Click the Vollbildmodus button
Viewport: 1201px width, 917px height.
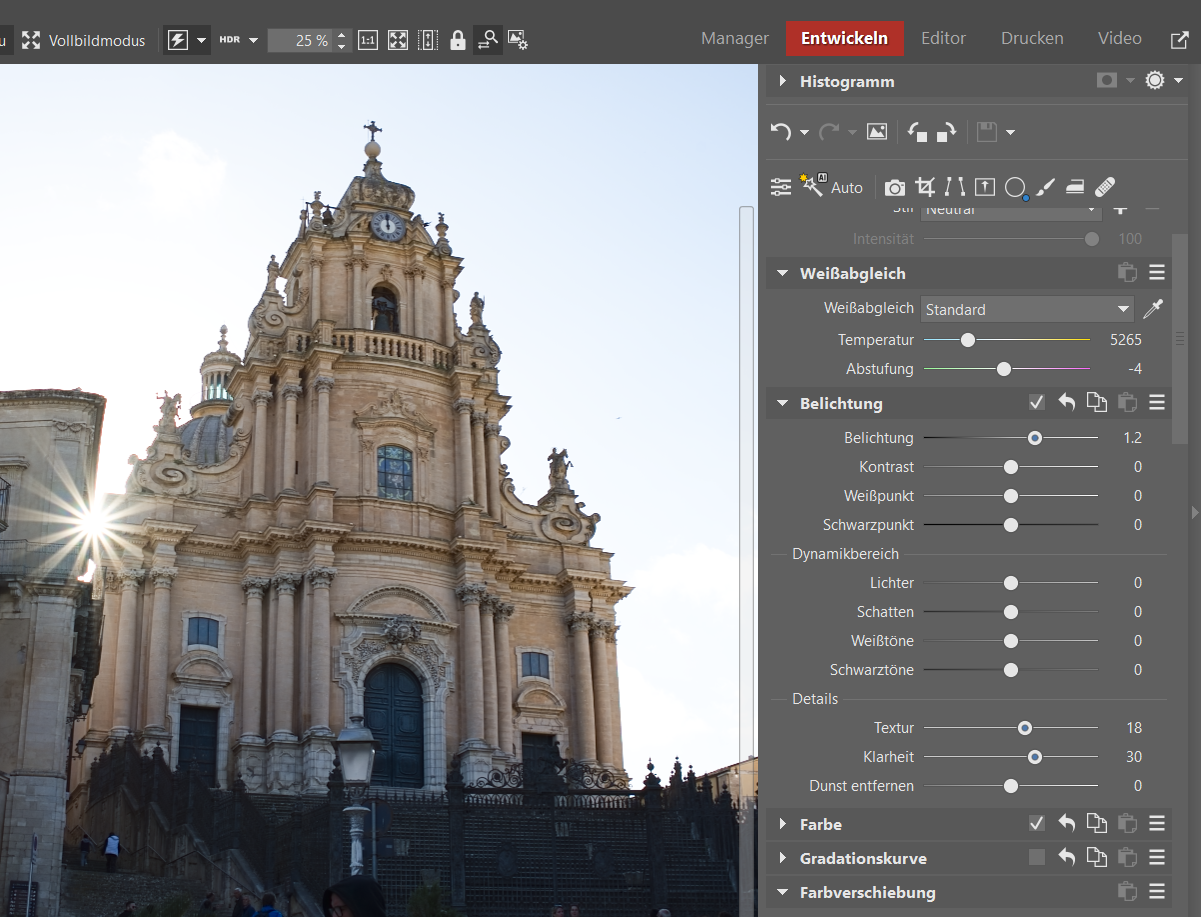(84, 40)
